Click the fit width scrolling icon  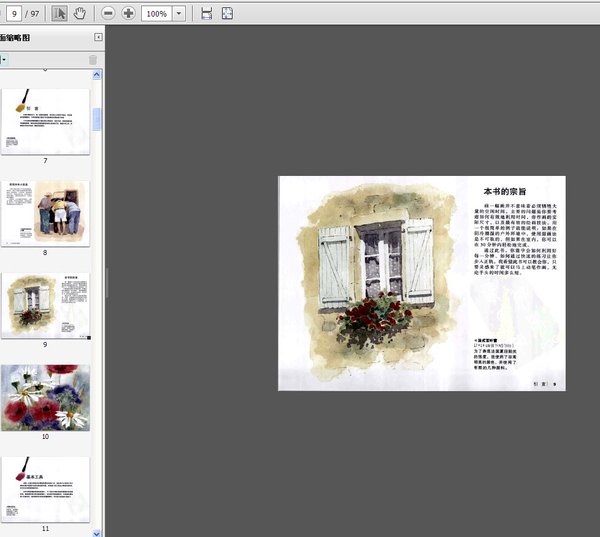207,14
